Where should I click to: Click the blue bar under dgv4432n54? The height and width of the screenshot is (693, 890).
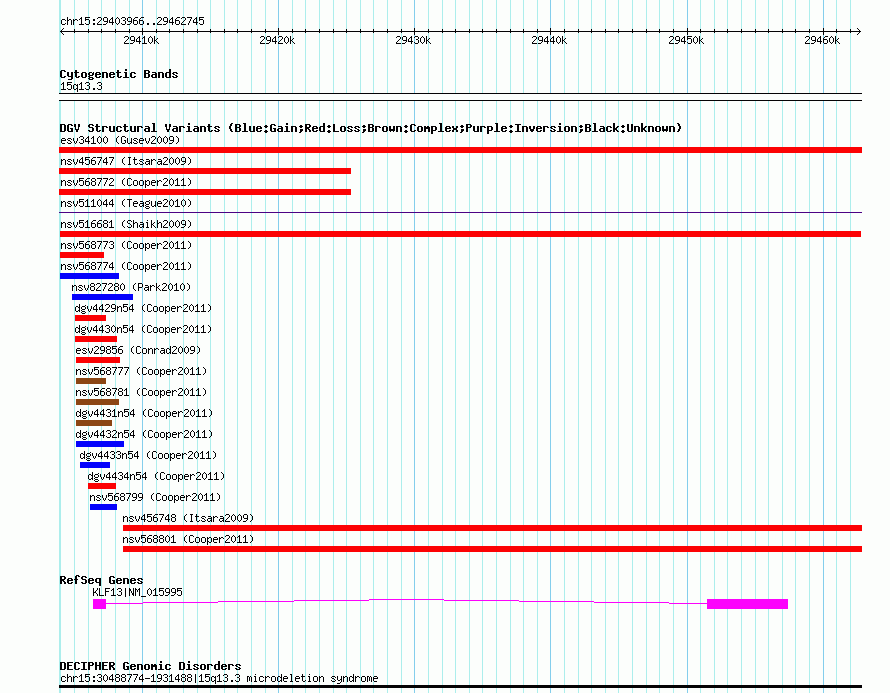click(100, 444)
